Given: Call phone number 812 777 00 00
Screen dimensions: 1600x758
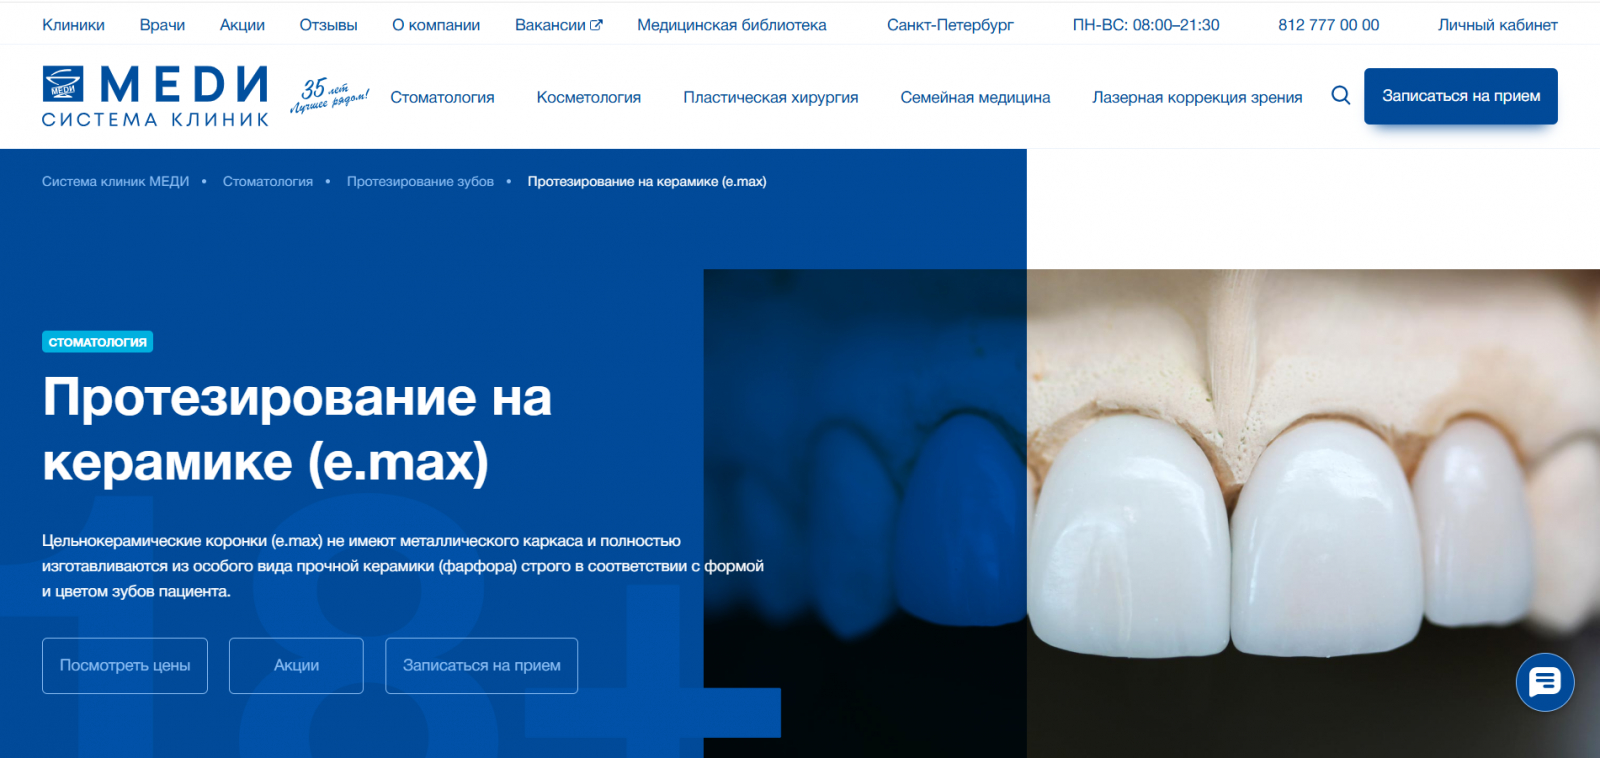Looking at the screenshot, I should coord(1328,25).
